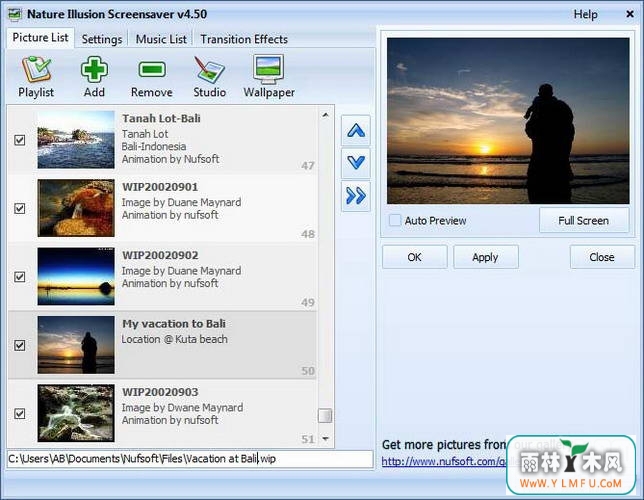Image resolution: width=644 pixels, height=500 pixels.
Task: Select the Tanah Lot-Bali thumbnail
Action: 76,140
